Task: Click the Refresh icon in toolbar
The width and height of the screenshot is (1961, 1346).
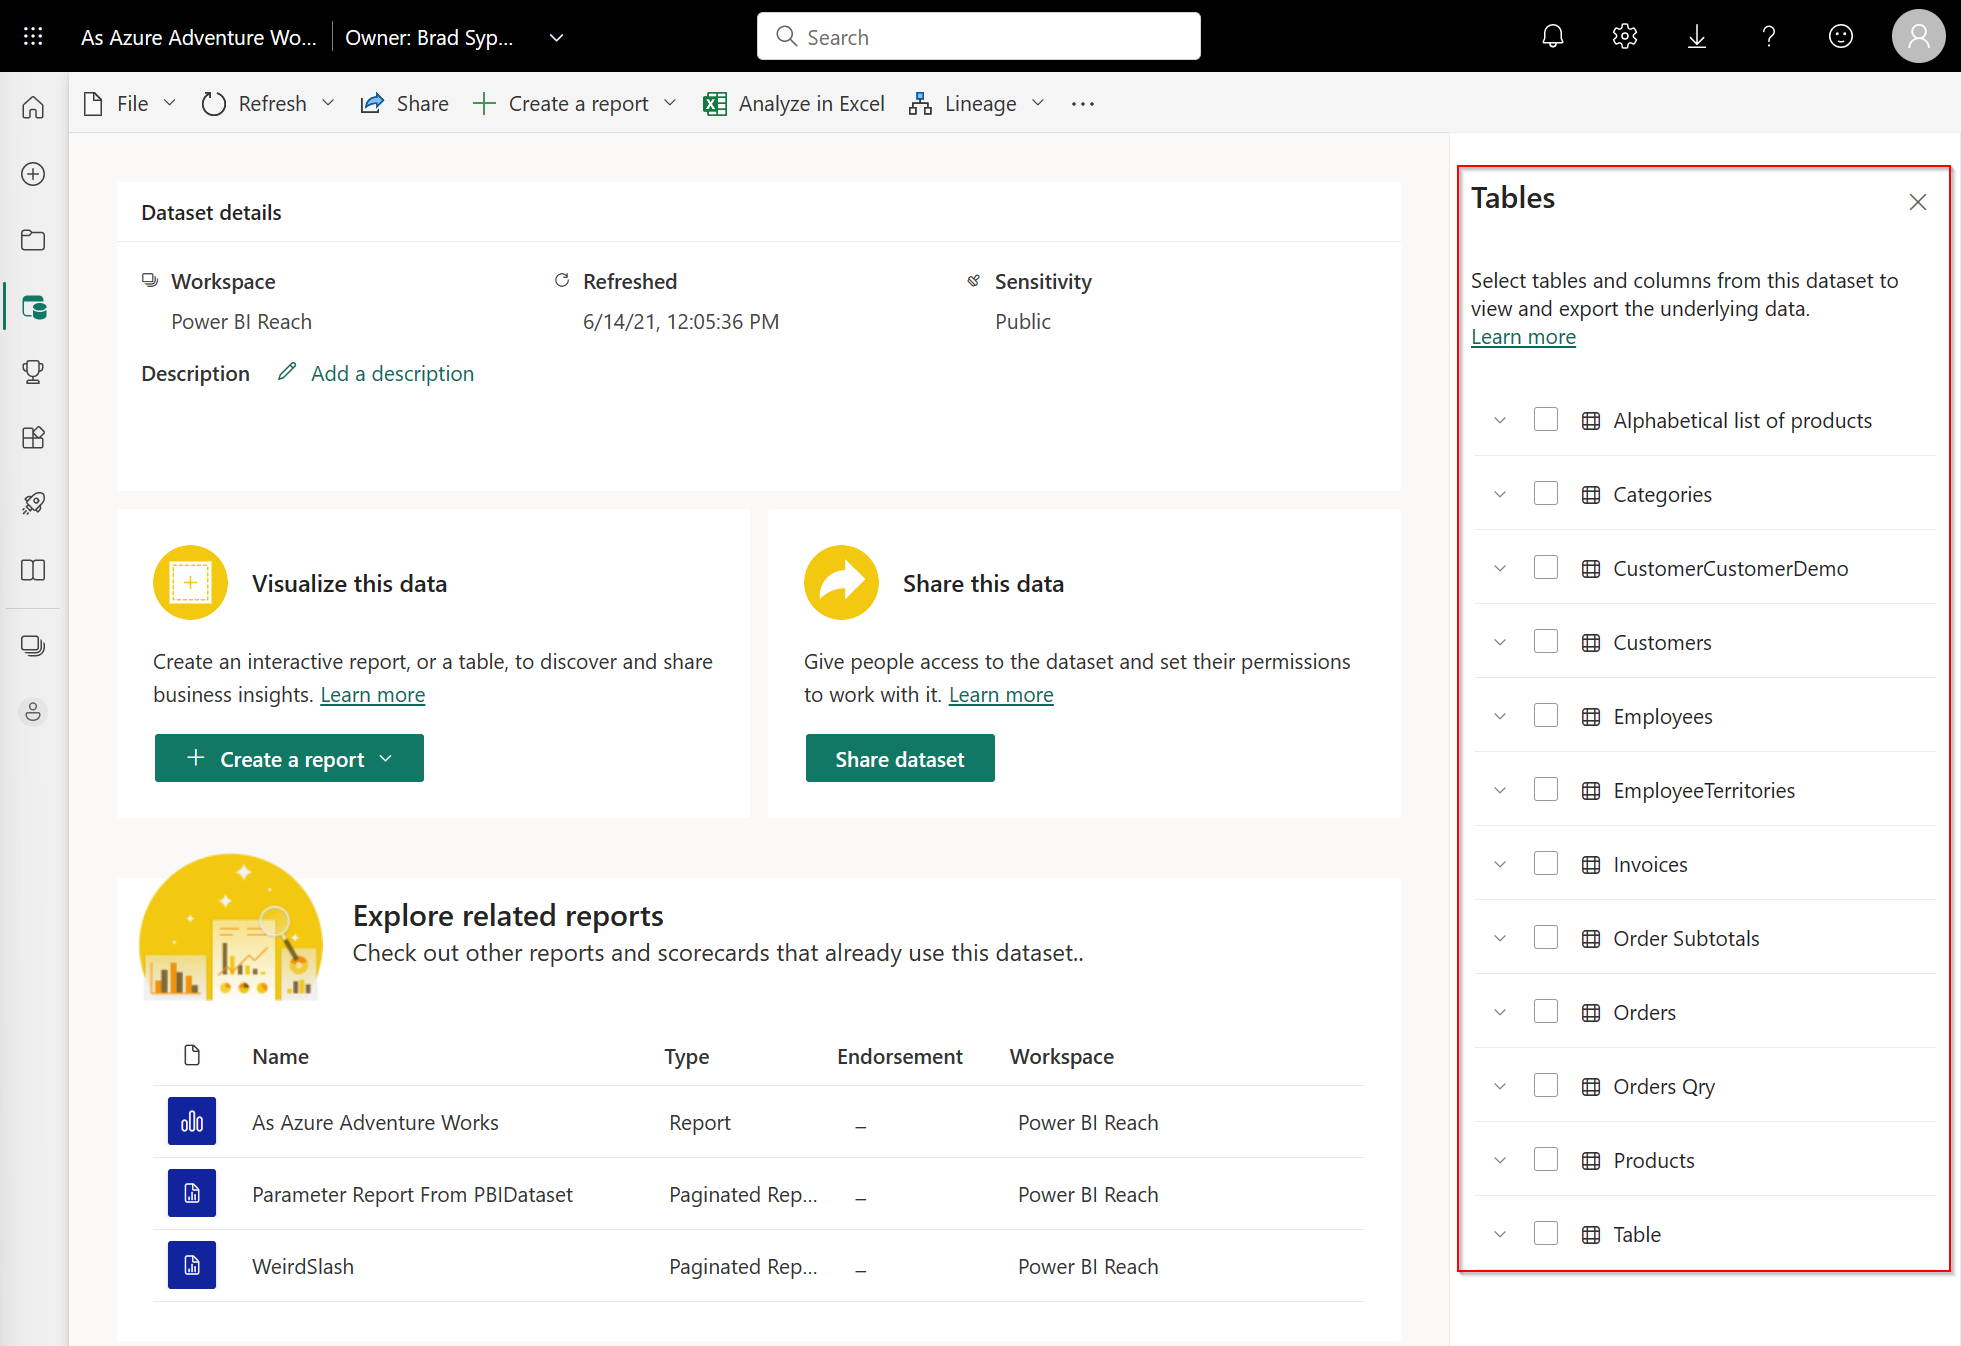Action: pos(216,103)
